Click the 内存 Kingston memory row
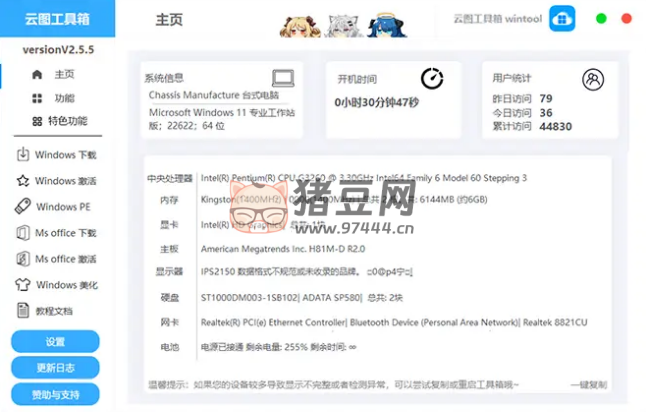Viewport: 646px width, 412px height. coord(323,200)
